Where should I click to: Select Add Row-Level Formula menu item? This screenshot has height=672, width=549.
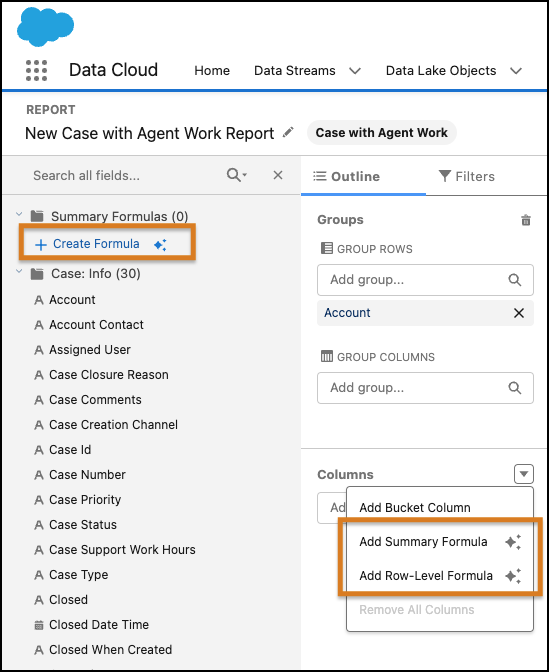pyautogui.click(x=440, y=576)
